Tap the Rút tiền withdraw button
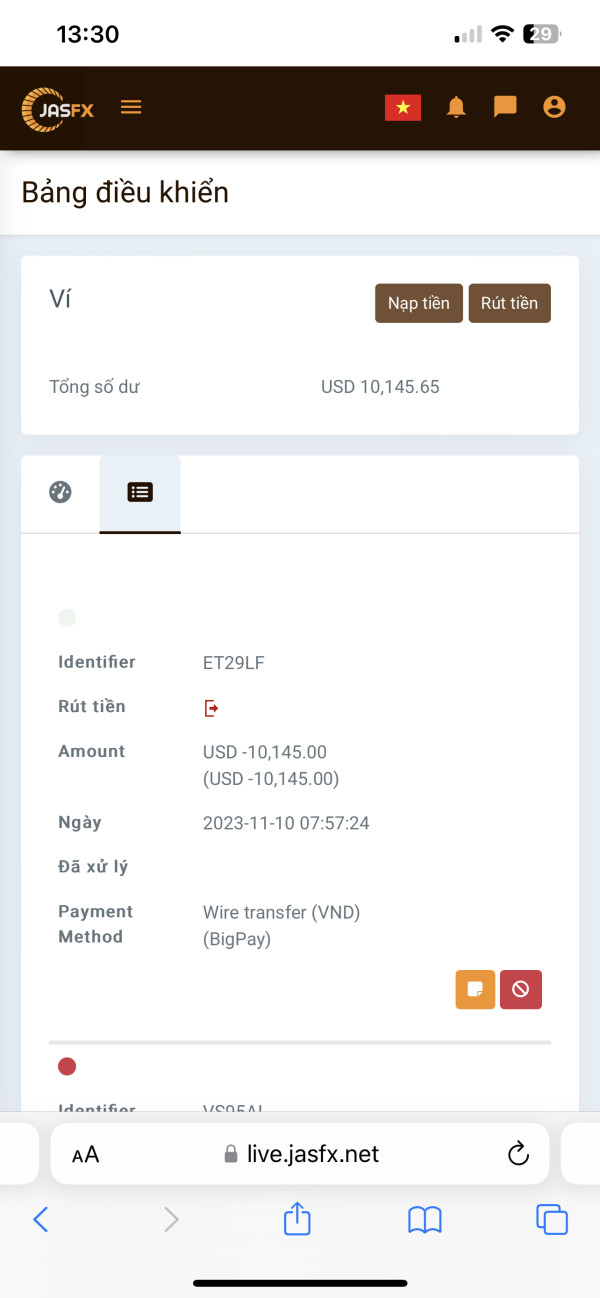The height and width of the screenshot is (1298, 600). (509, 303)
